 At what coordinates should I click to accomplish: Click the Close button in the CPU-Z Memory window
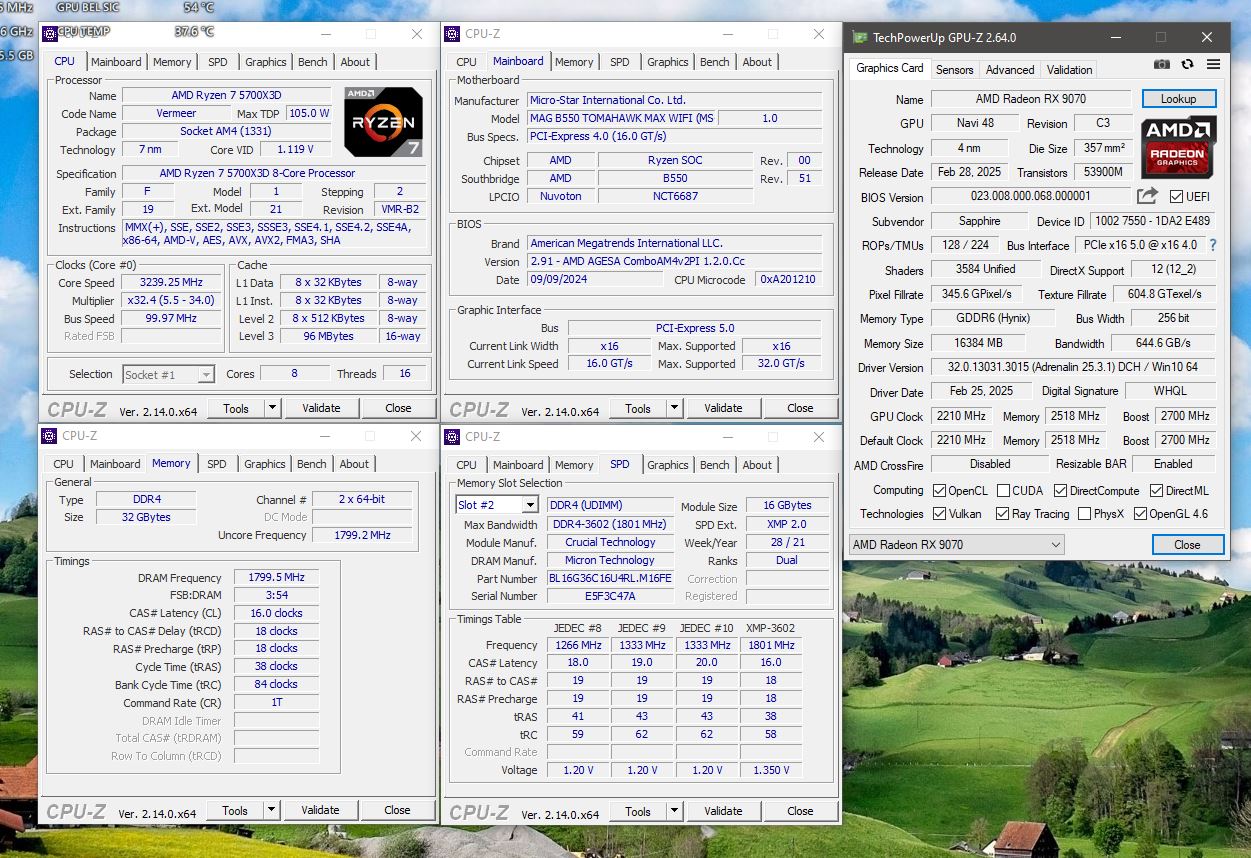point(397,810)
